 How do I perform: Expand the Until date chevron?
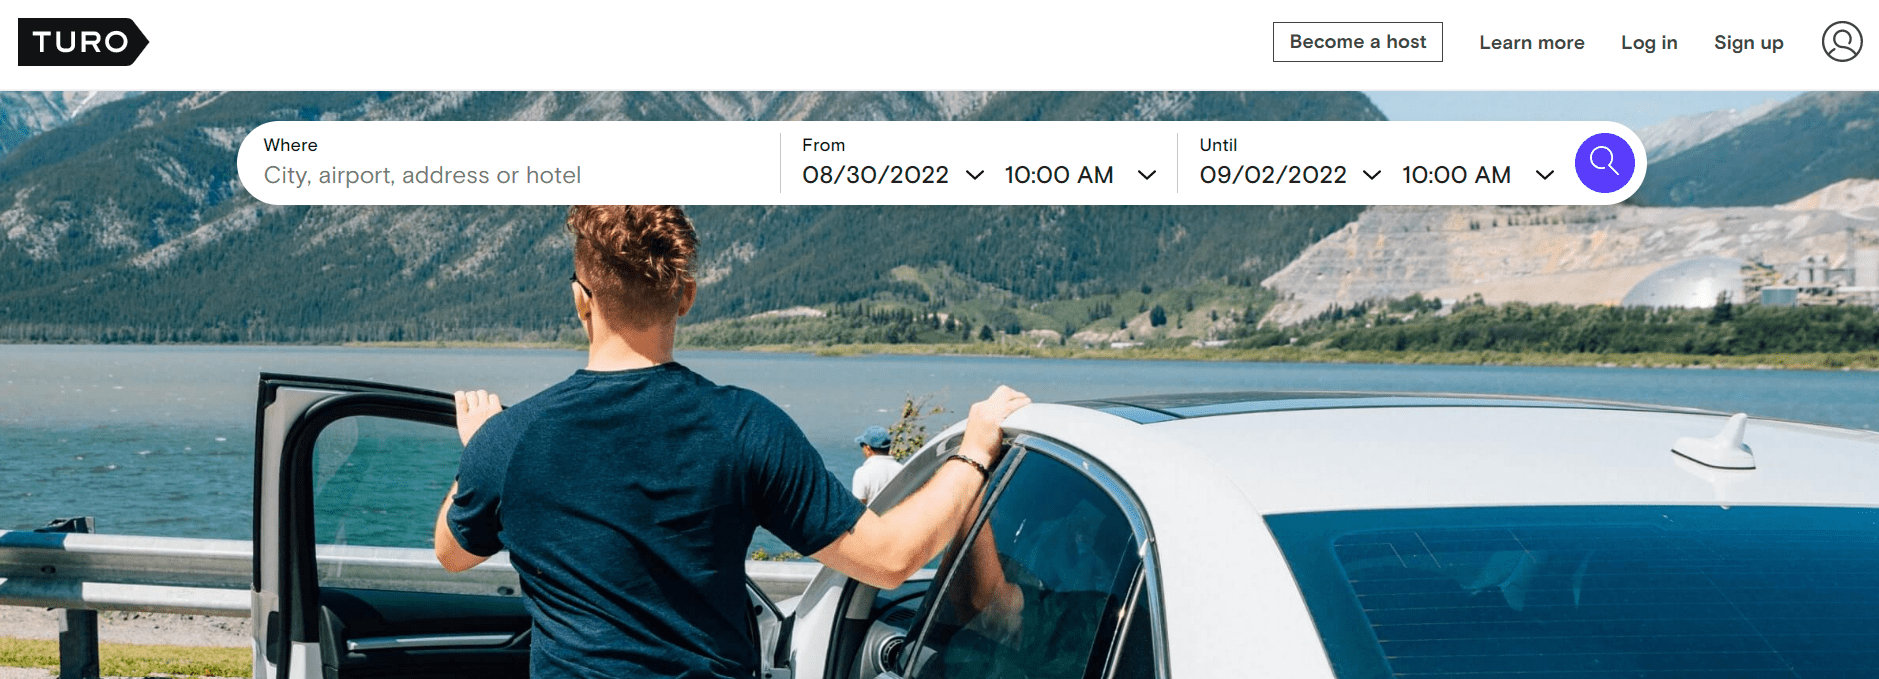(1372, 175)
